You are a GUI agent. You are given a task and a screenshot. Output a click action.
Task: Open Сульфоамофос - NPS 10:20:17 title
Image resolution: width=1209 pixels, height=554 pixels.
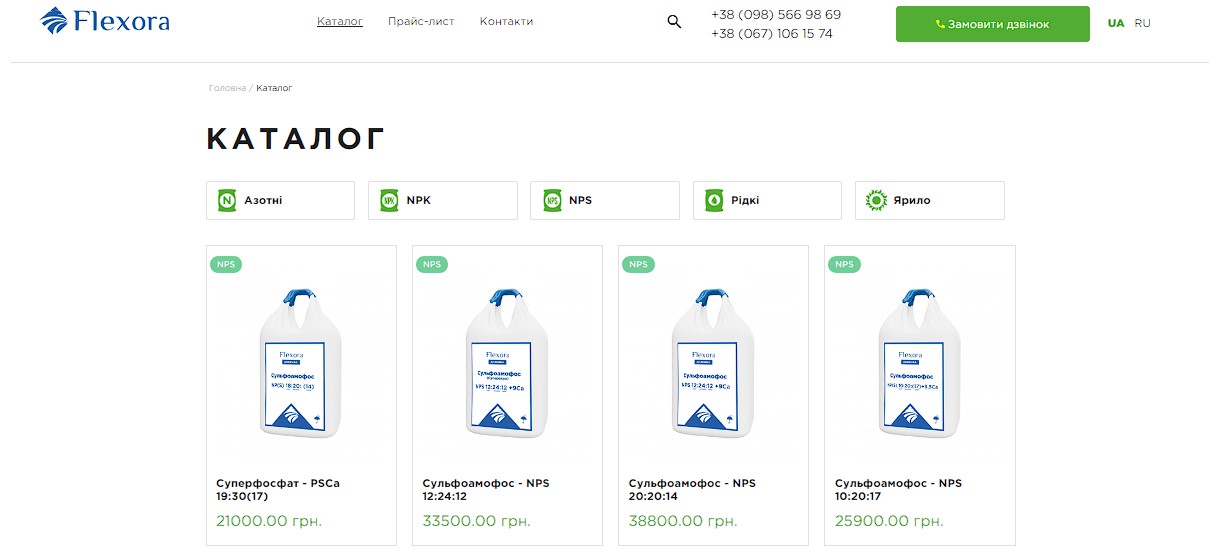click(898, 490)
